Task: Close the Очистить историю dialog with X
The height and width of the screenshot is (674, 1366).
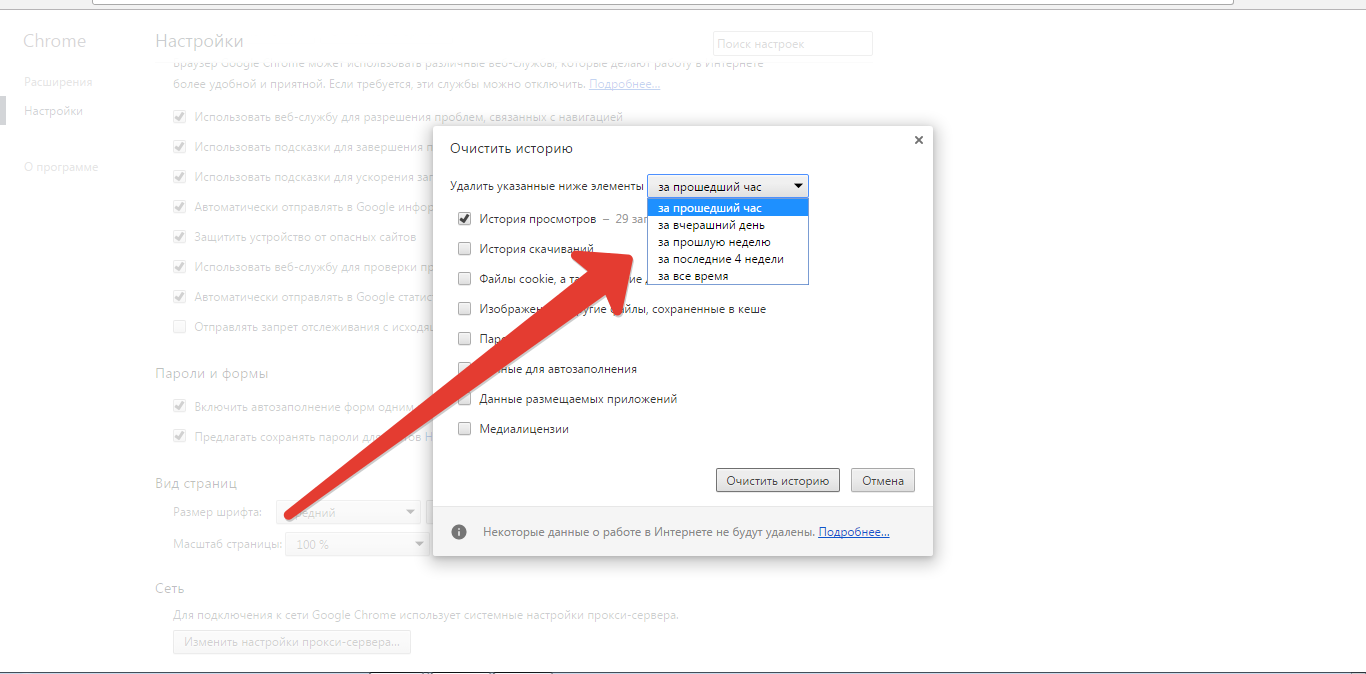Action: click(918, 141)
